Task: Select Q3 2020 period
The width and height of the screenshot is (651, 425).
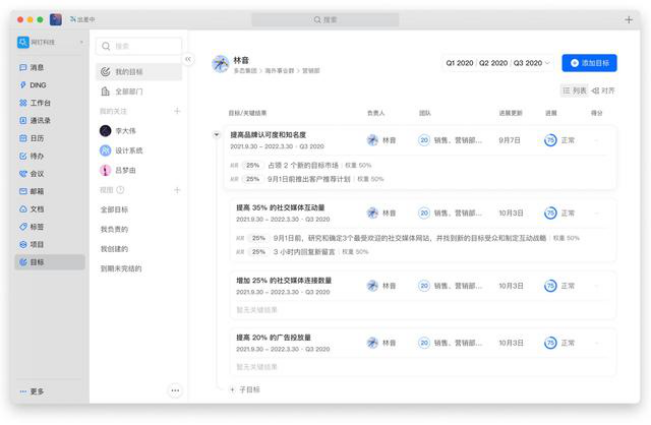Action: (x=528, y=63)
